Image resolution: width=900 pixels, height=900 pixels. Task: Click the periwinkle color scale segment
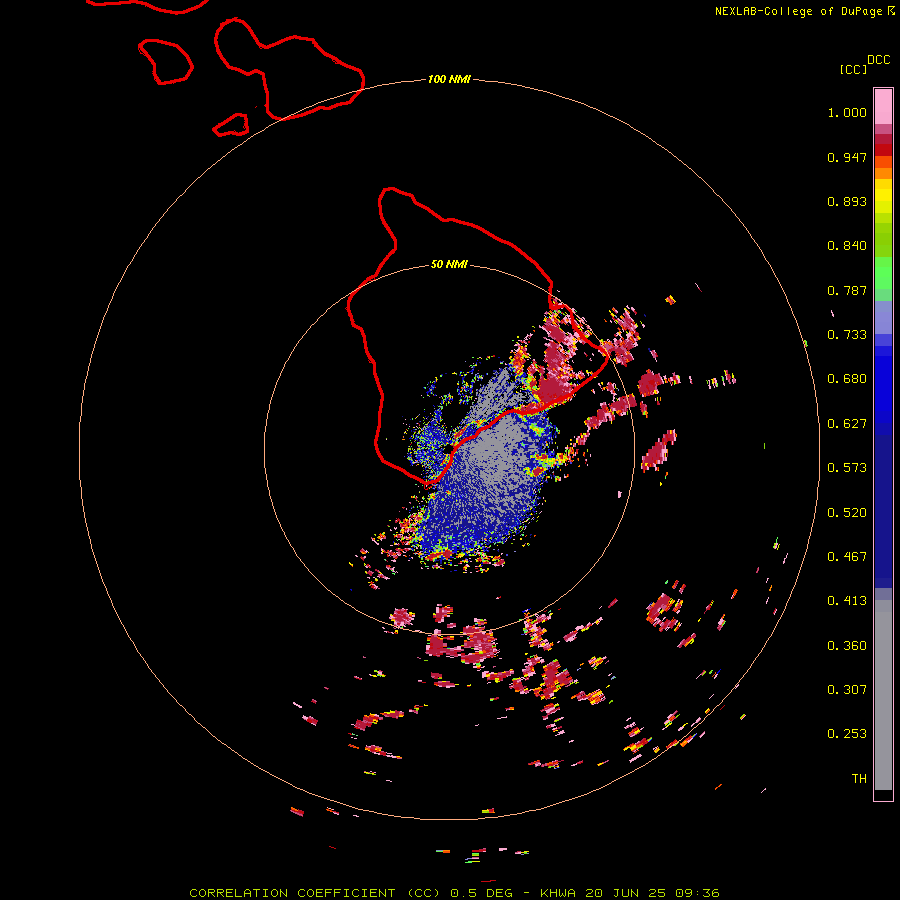point(883,318)
